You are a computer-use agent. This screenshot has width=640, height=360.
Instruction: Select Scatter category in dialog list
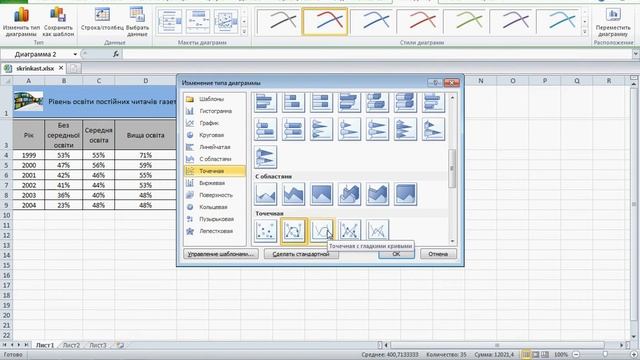215,171
